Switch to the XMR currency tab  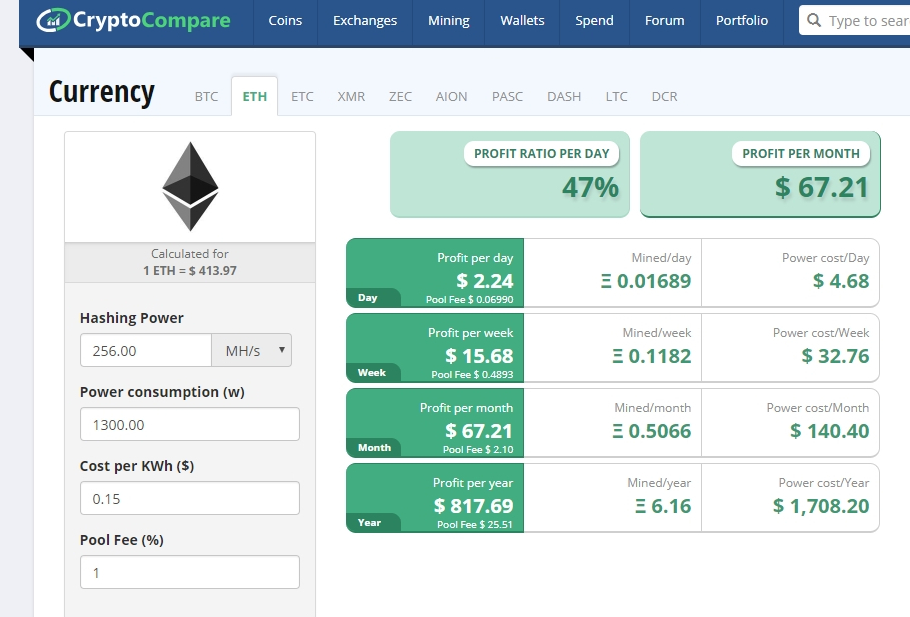(351, 96)
